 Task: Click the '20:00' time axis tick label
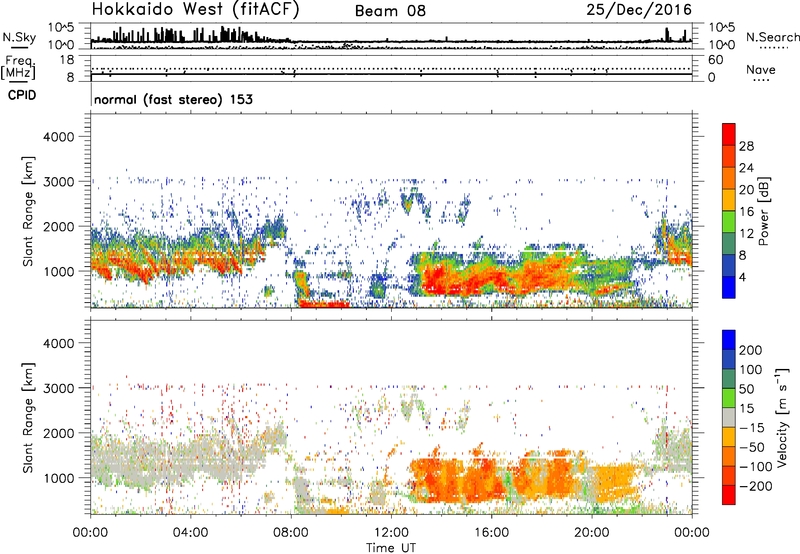point(591,533)
